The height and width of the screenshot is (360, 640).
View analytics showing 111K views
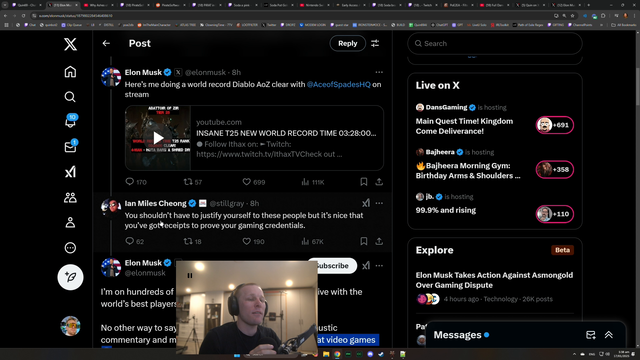coord(313,182)
